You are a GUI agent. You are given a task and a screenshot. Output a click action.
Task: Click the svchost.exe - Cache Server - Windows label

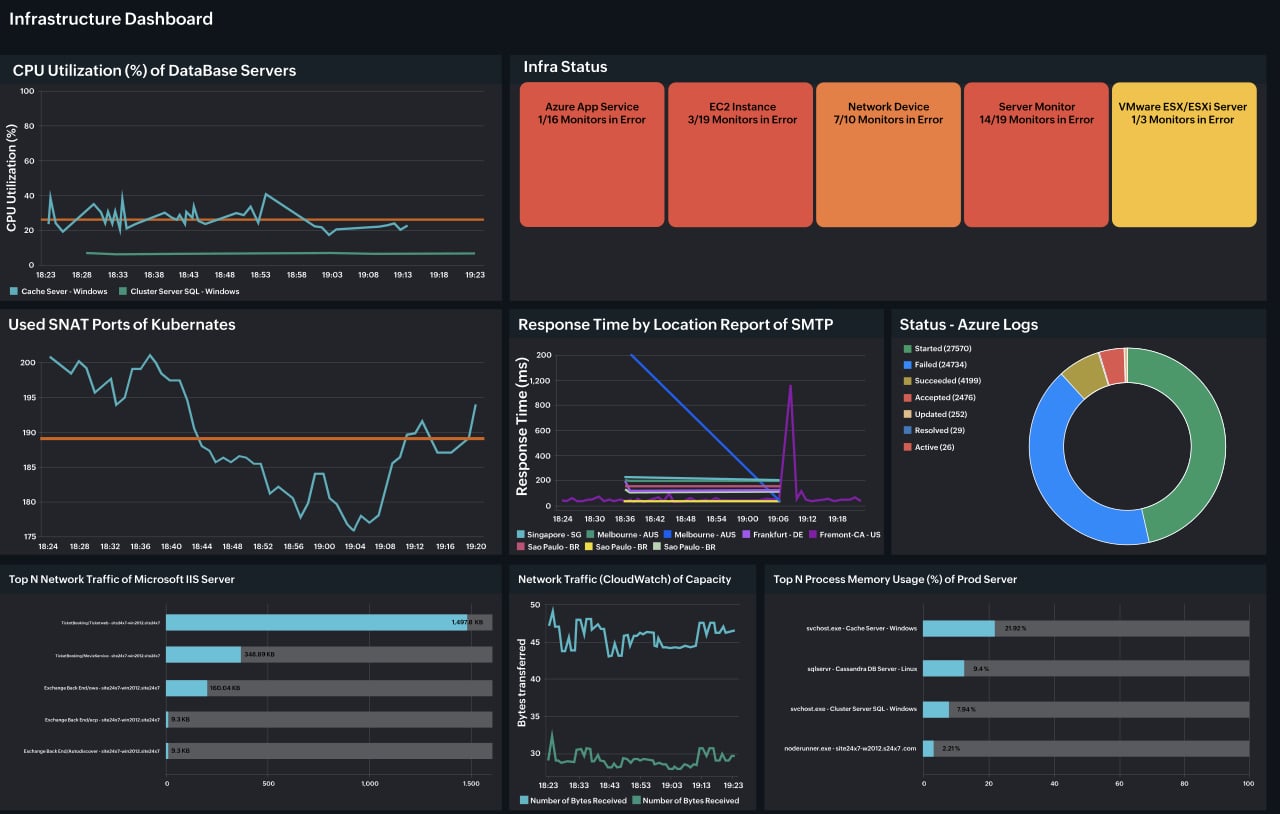coord(861,628)
